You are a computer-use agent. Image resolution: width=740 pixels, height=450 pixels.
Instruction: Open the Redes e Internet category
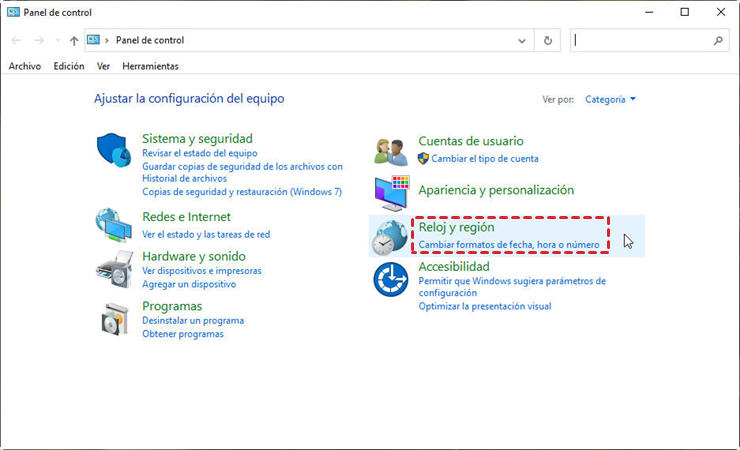[x=186, y=217]
